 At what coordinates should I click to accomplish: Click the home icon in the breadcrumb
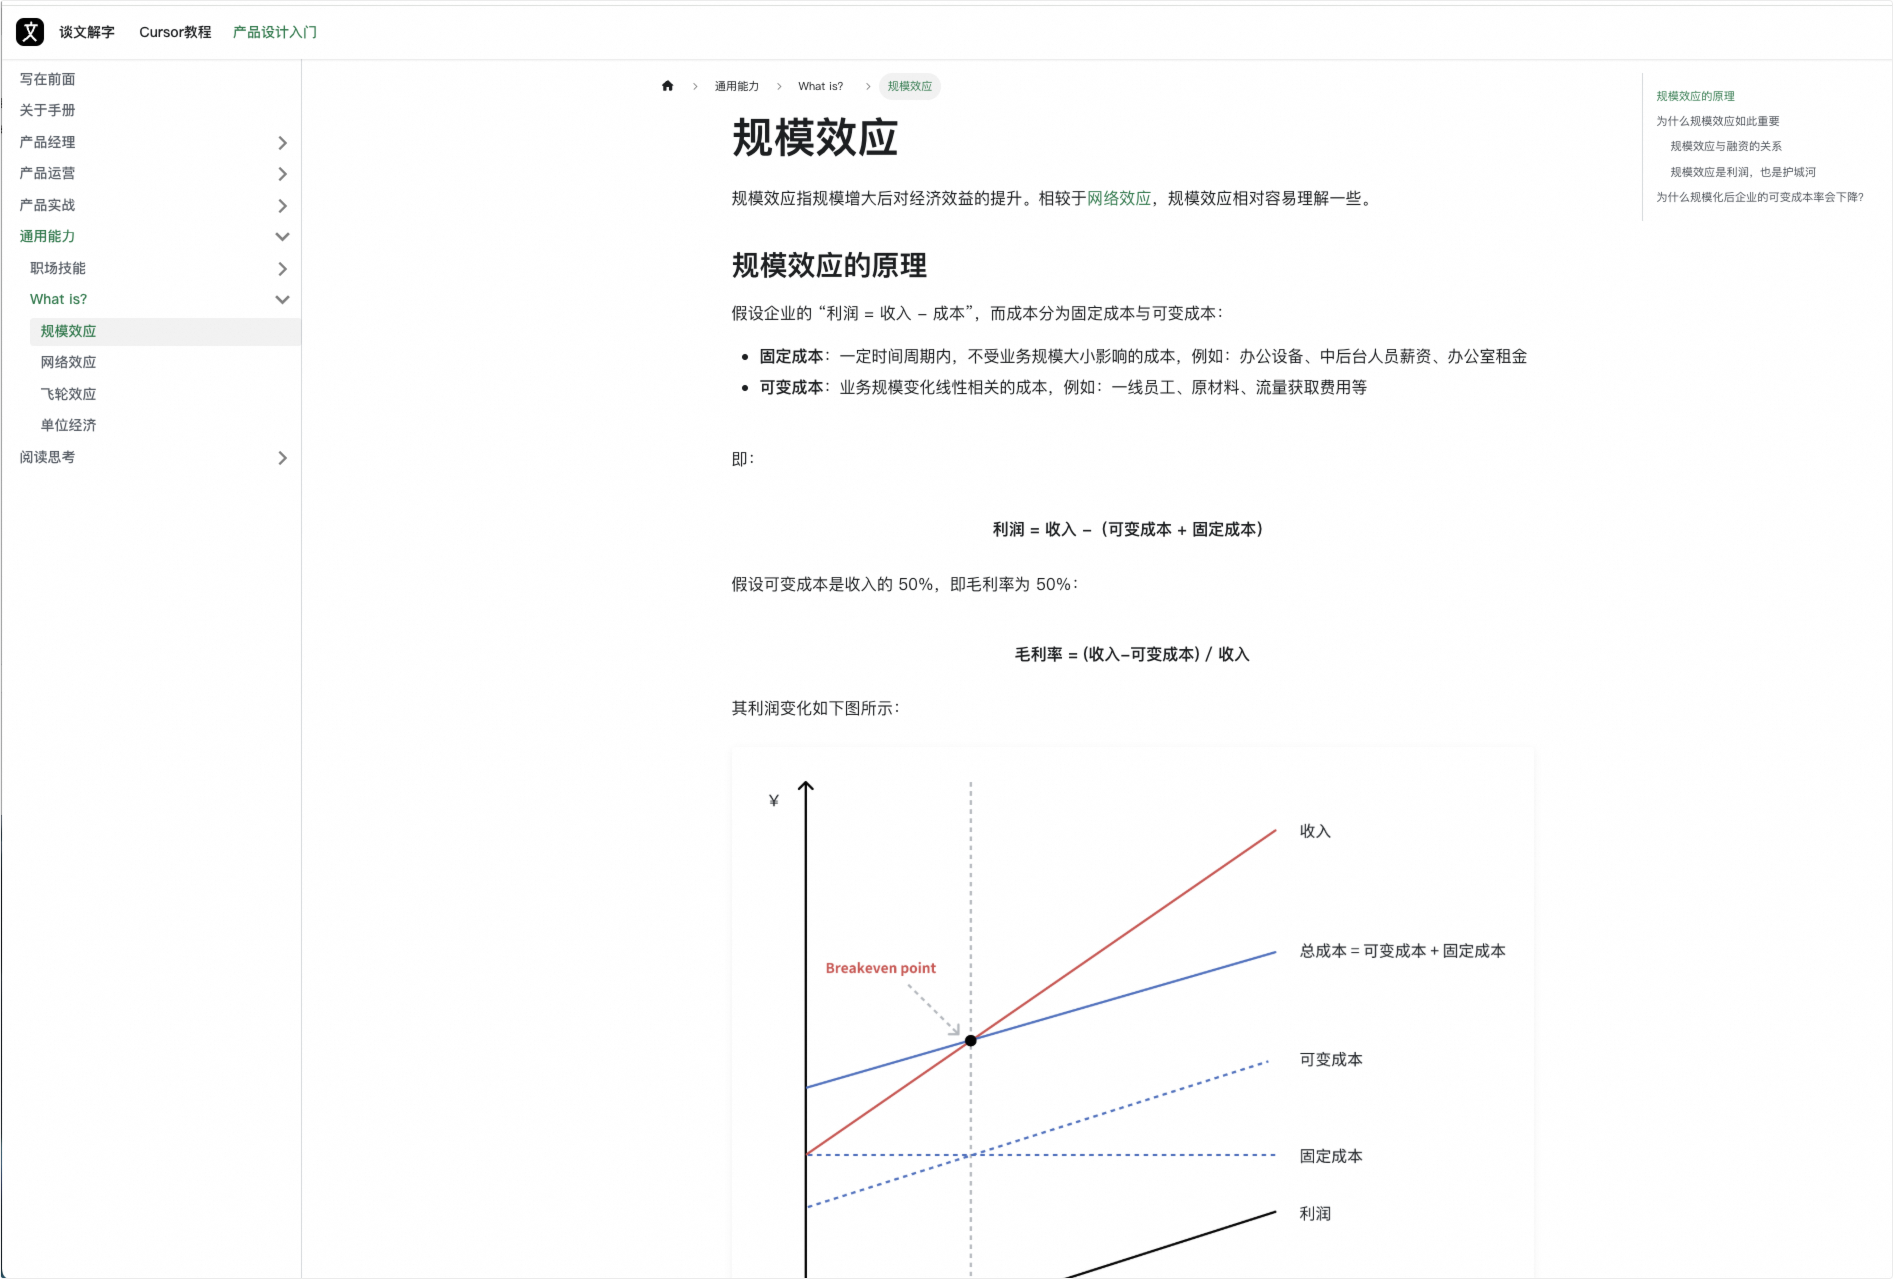point(667,86)
